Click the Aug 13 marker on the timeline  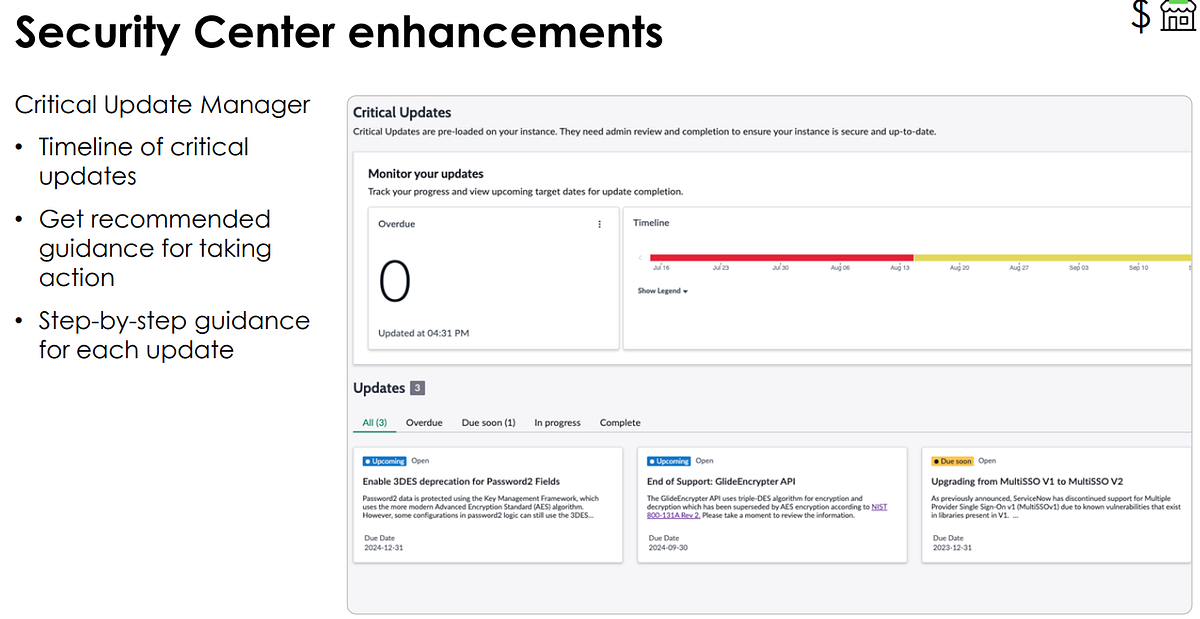898,267
